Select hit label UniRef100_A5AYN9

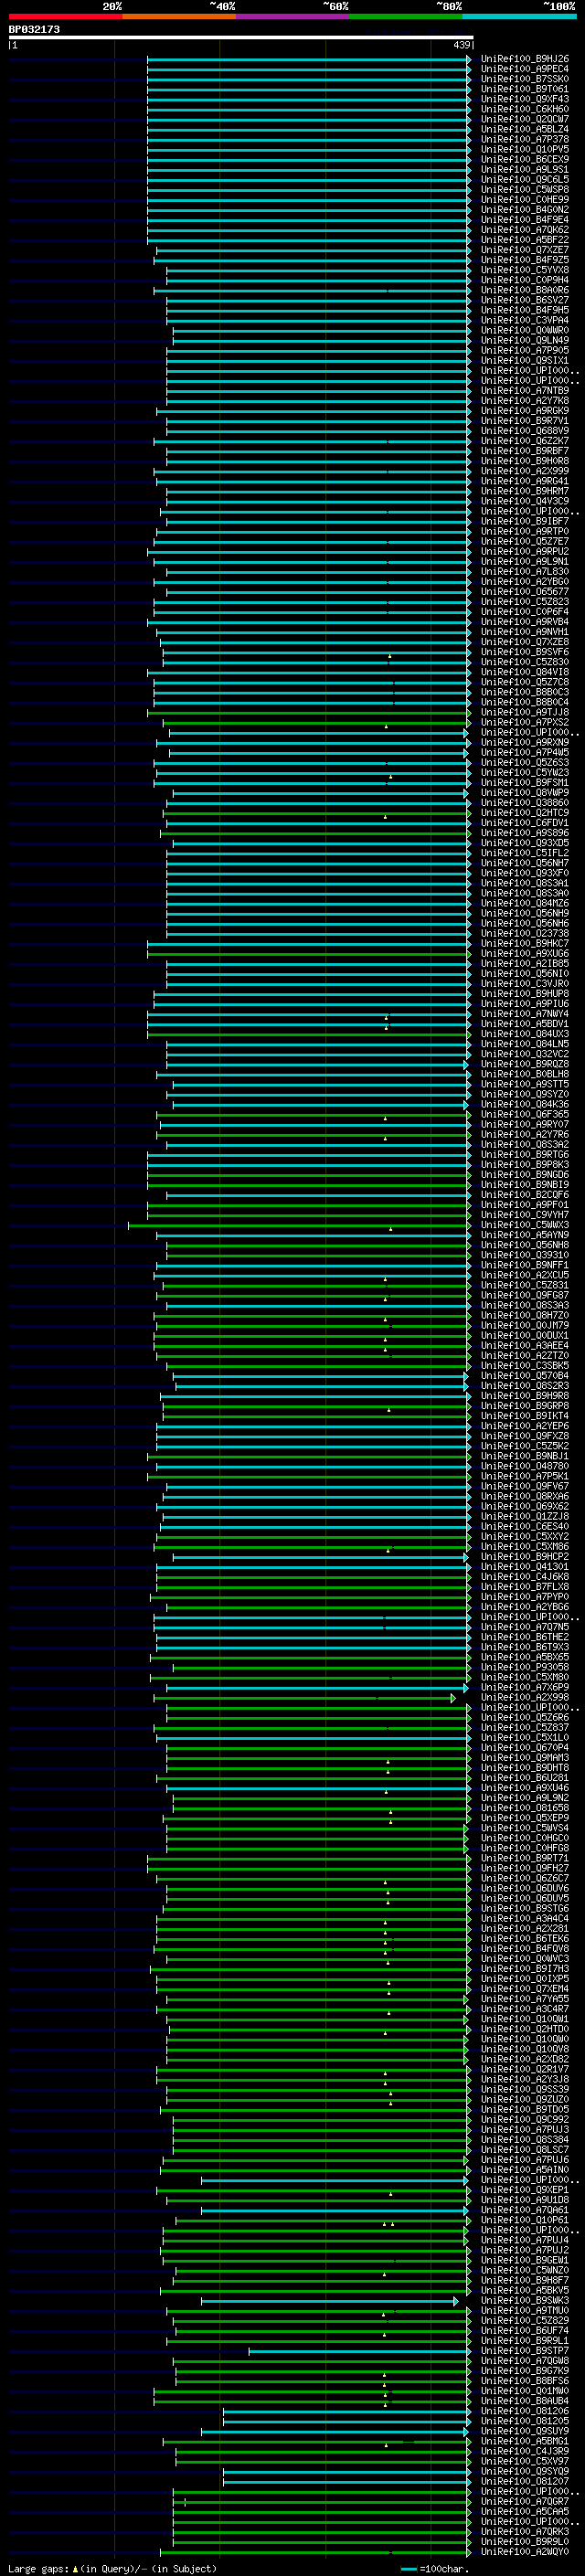click(525, 1235)
